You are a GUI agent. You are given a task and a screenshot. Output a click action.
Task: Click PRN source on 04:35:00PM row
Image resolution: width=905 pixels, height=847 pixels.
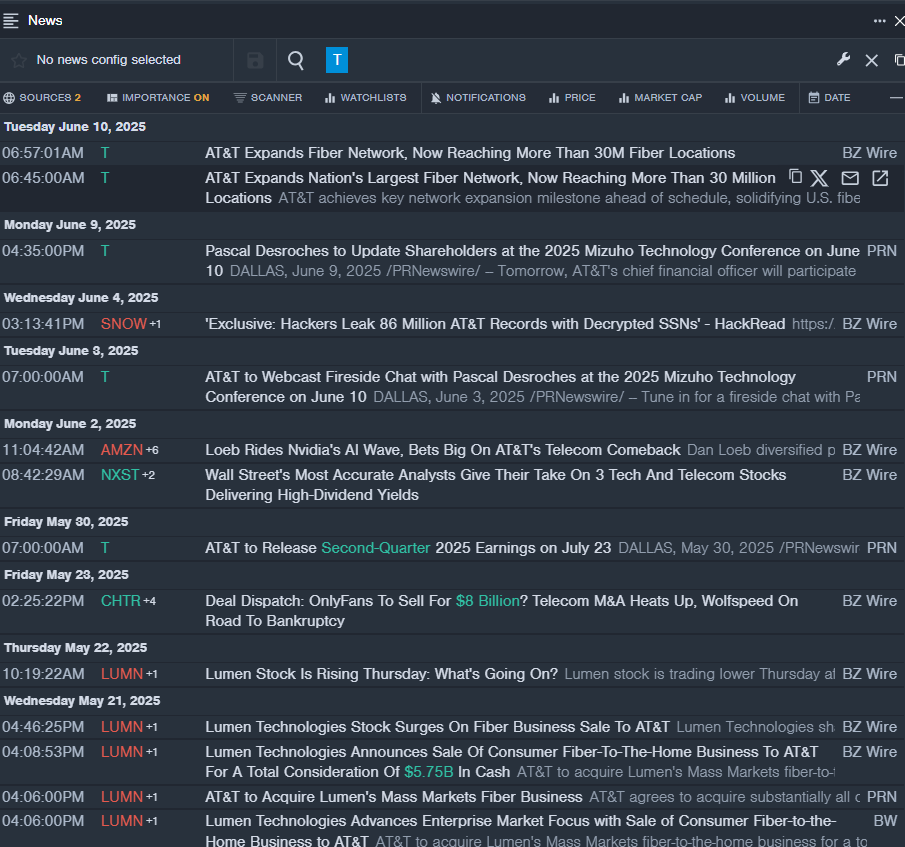[881, 251]
